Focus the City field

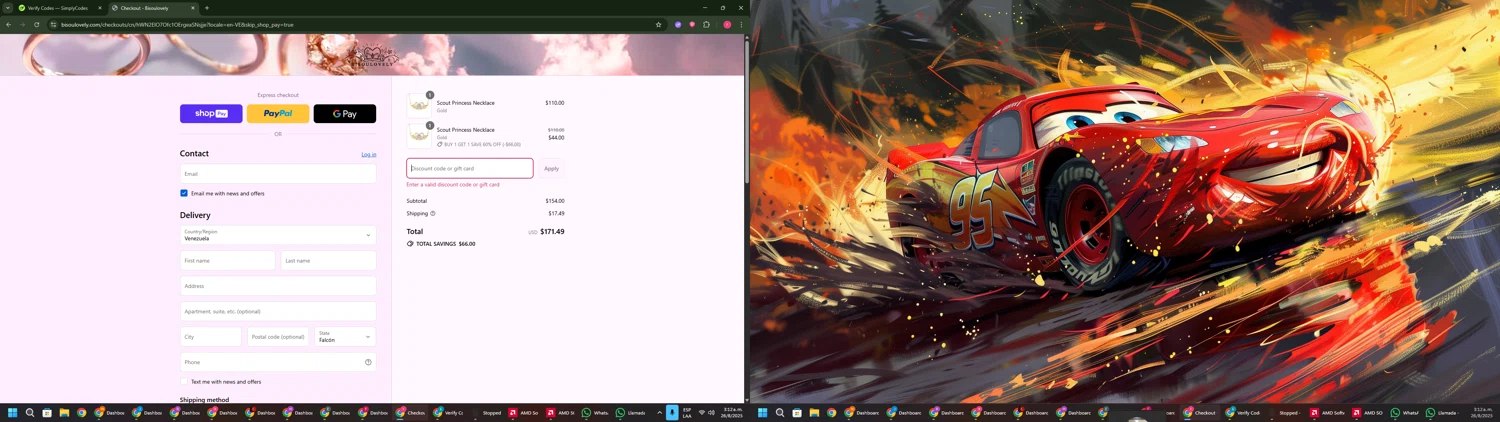[x=211, y=337]
